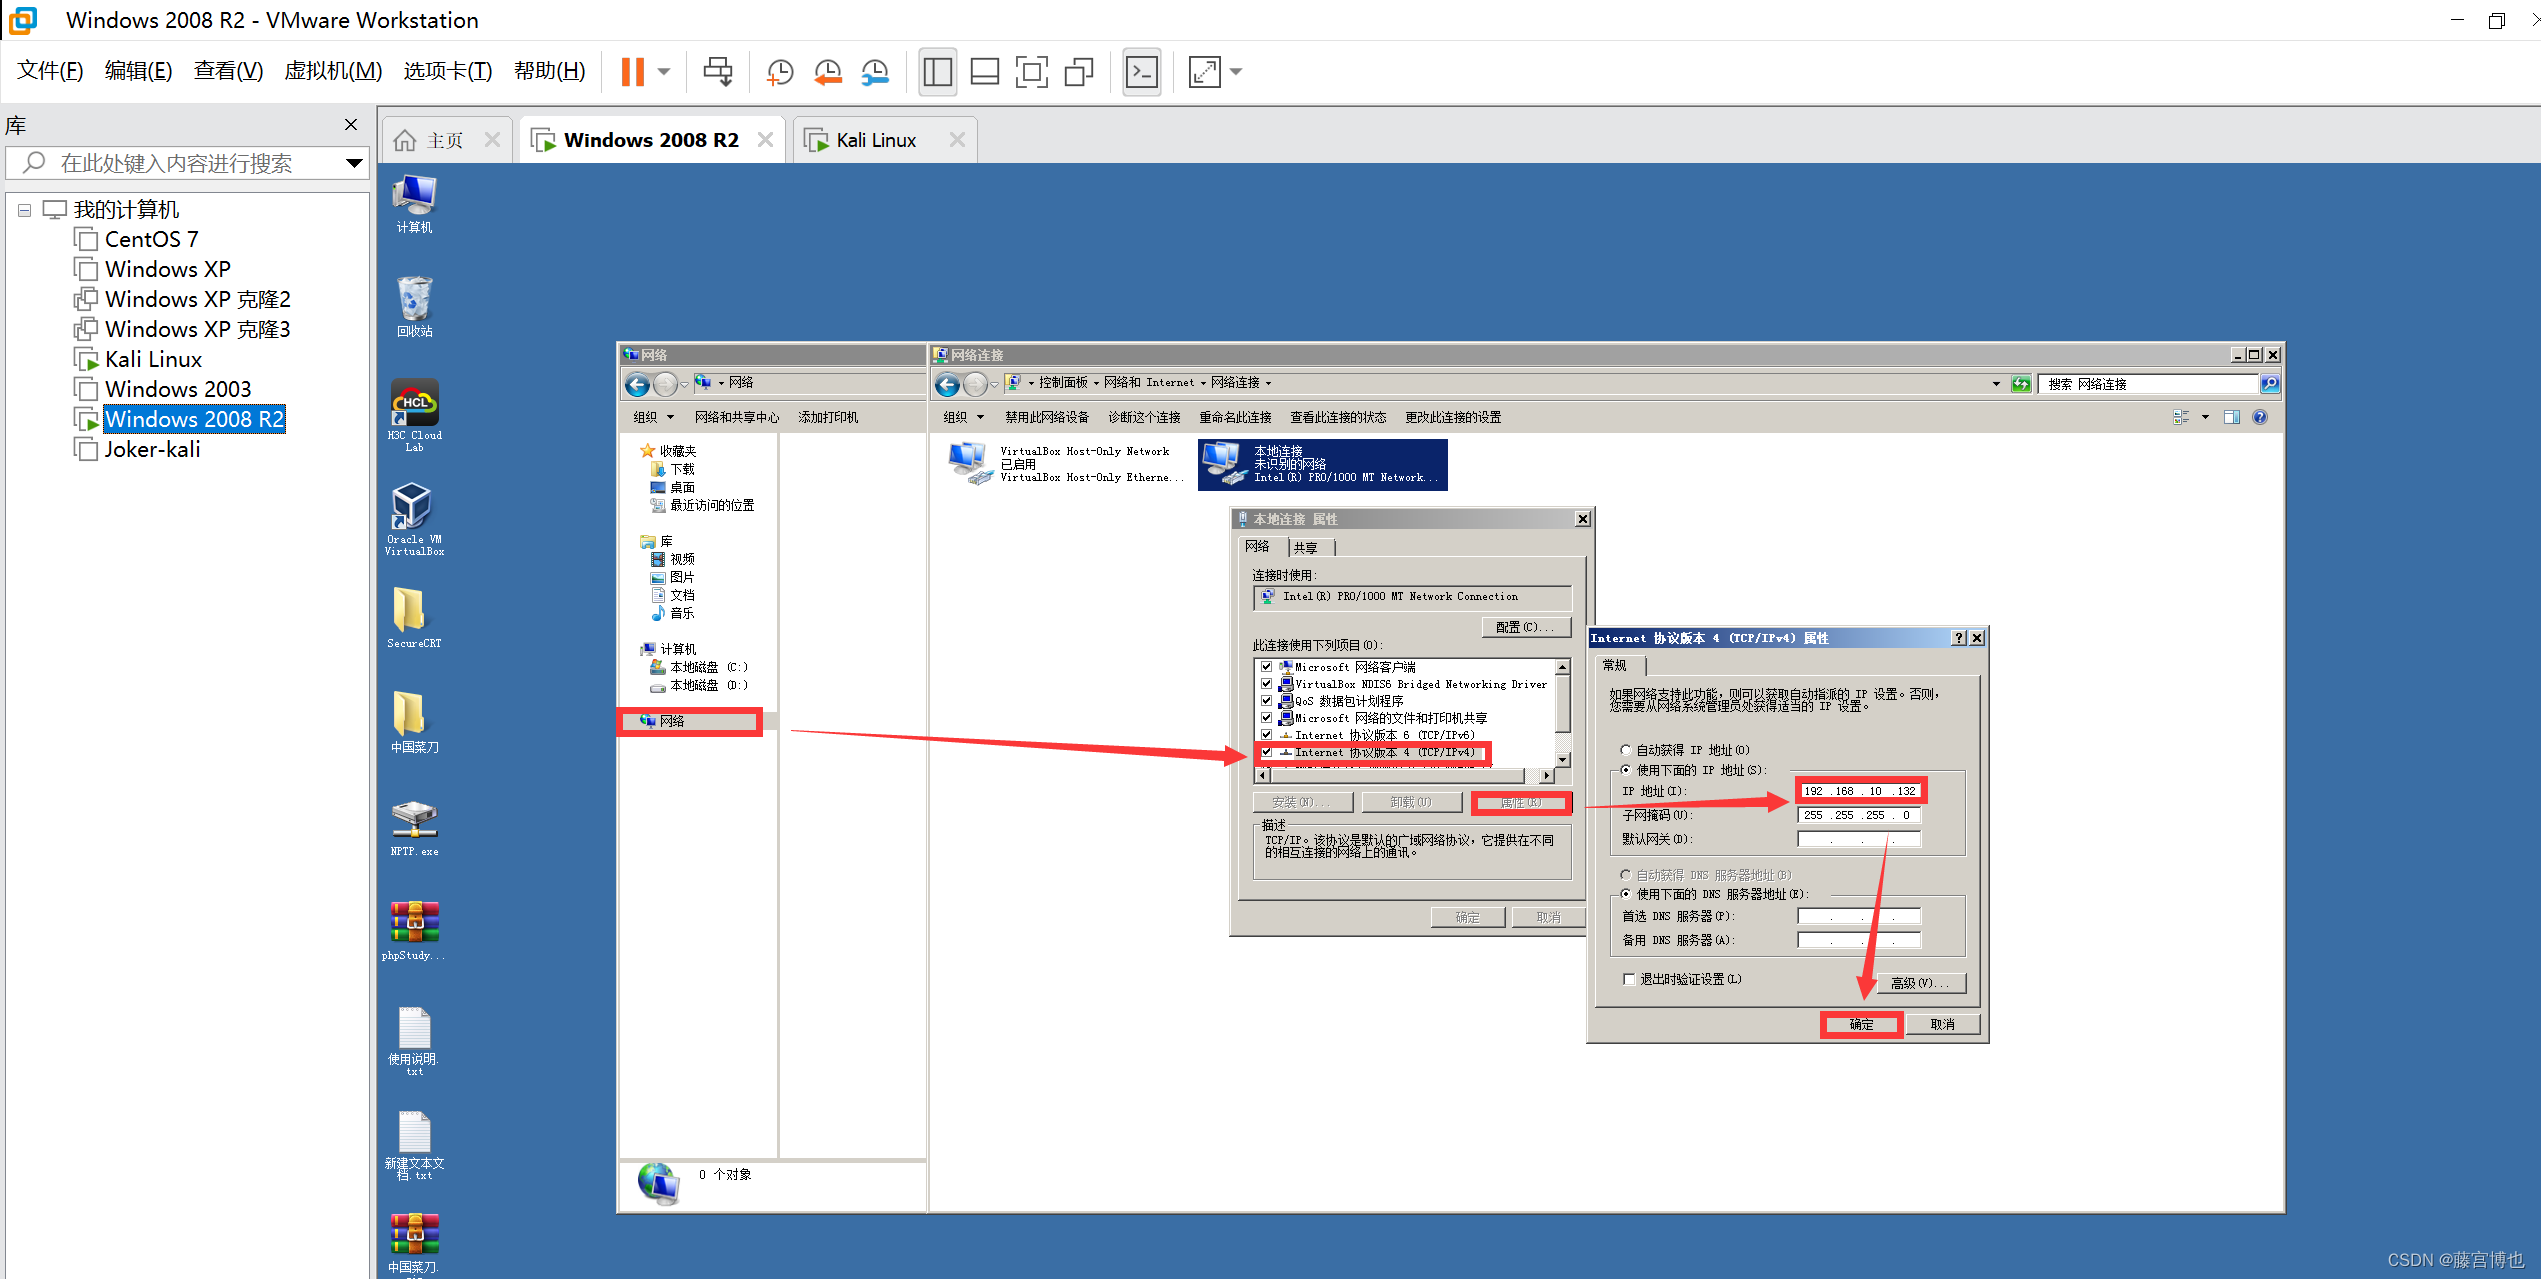Toggle Microsoft 网络客户端 checkbox
2541x1279 pixels.
coord(1266,667)
